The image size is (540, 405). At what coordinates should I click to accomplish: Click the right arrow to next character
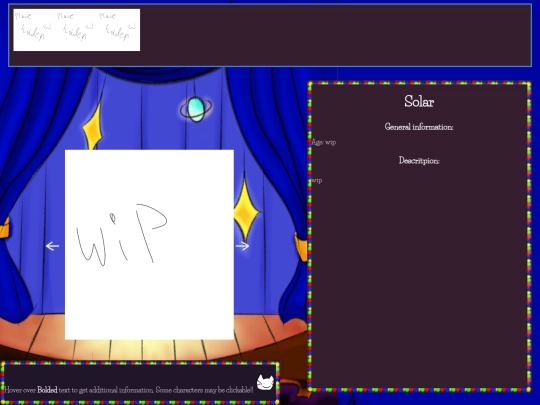point(243,246)
